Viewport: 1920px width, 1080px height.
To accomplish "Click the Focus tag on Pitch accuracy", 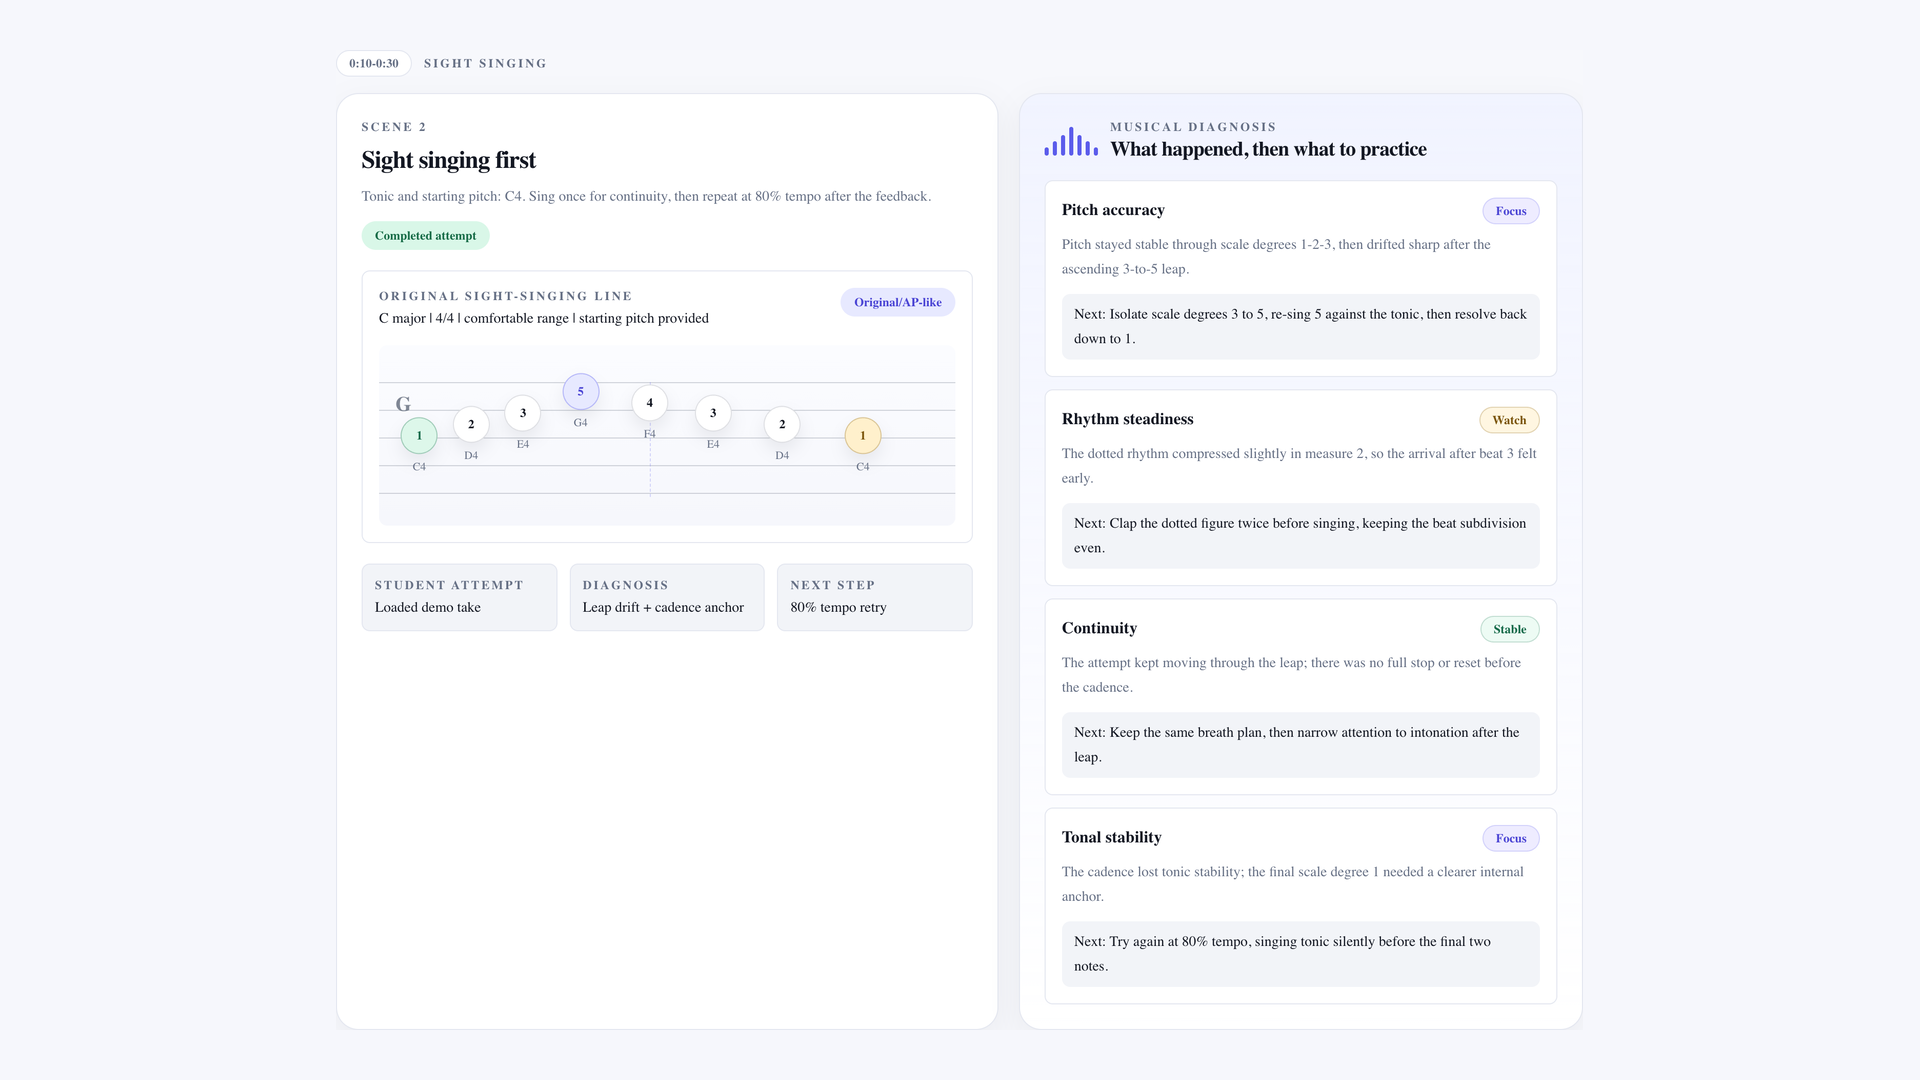I will [x=1511, y=211].
